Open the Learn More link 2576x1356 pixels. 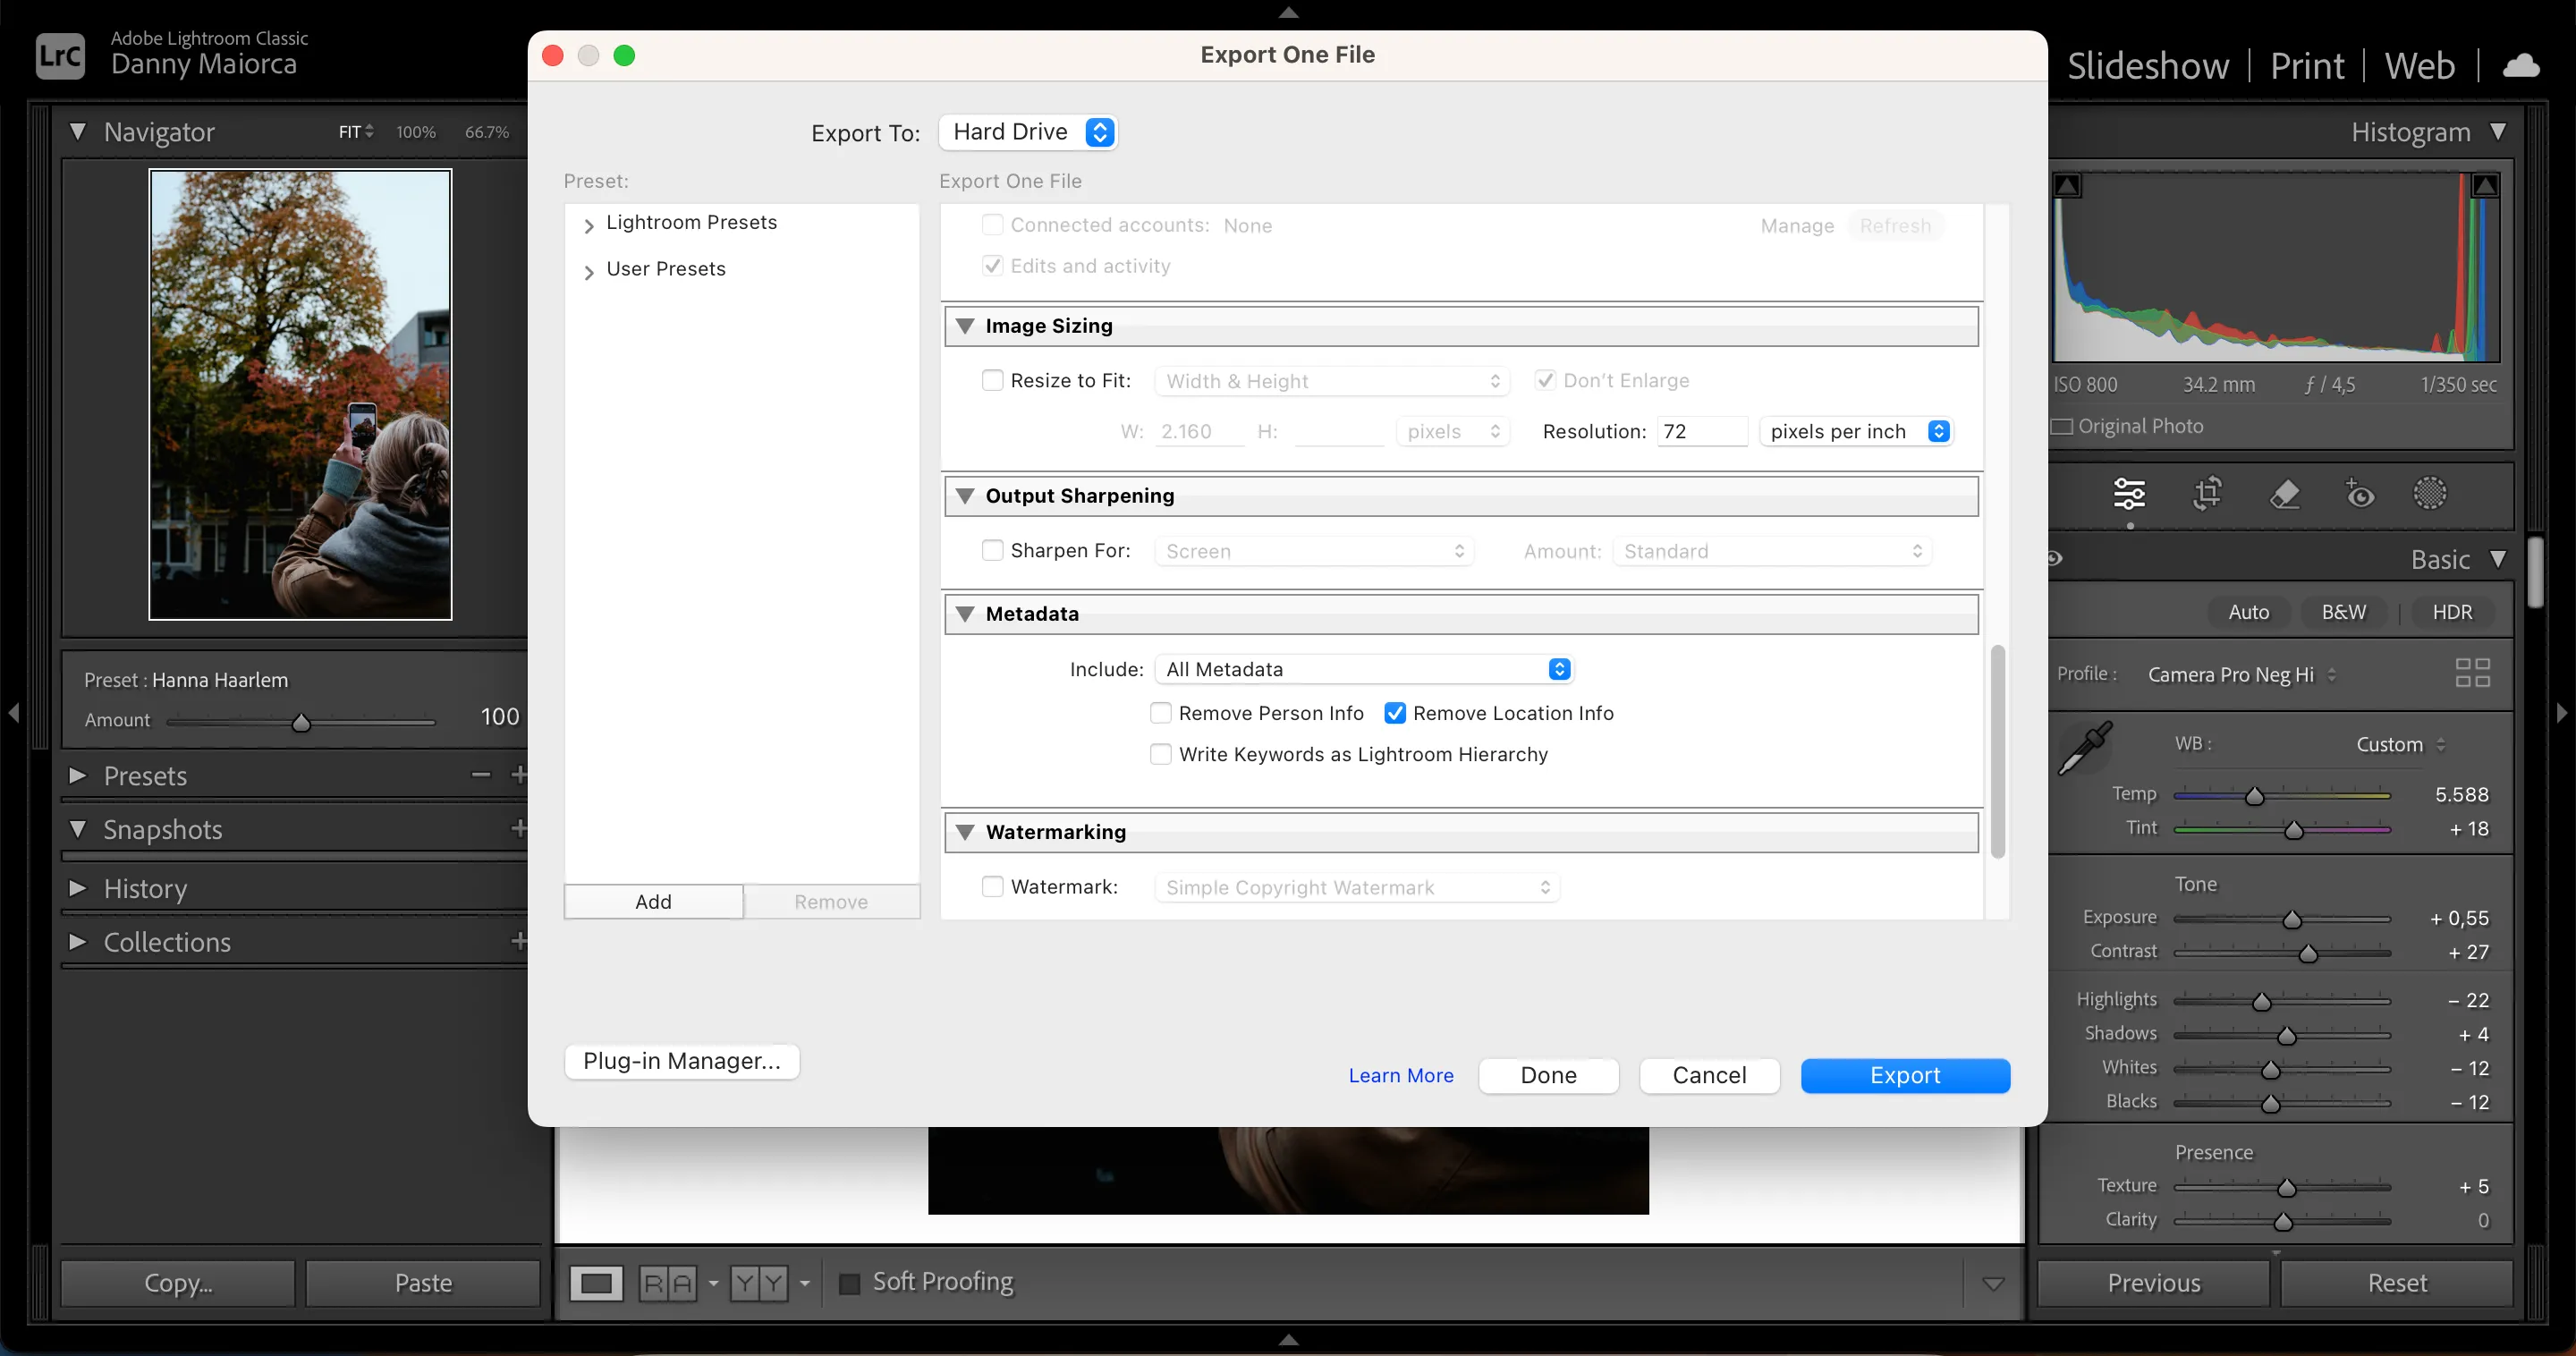pos(1400,1075)
